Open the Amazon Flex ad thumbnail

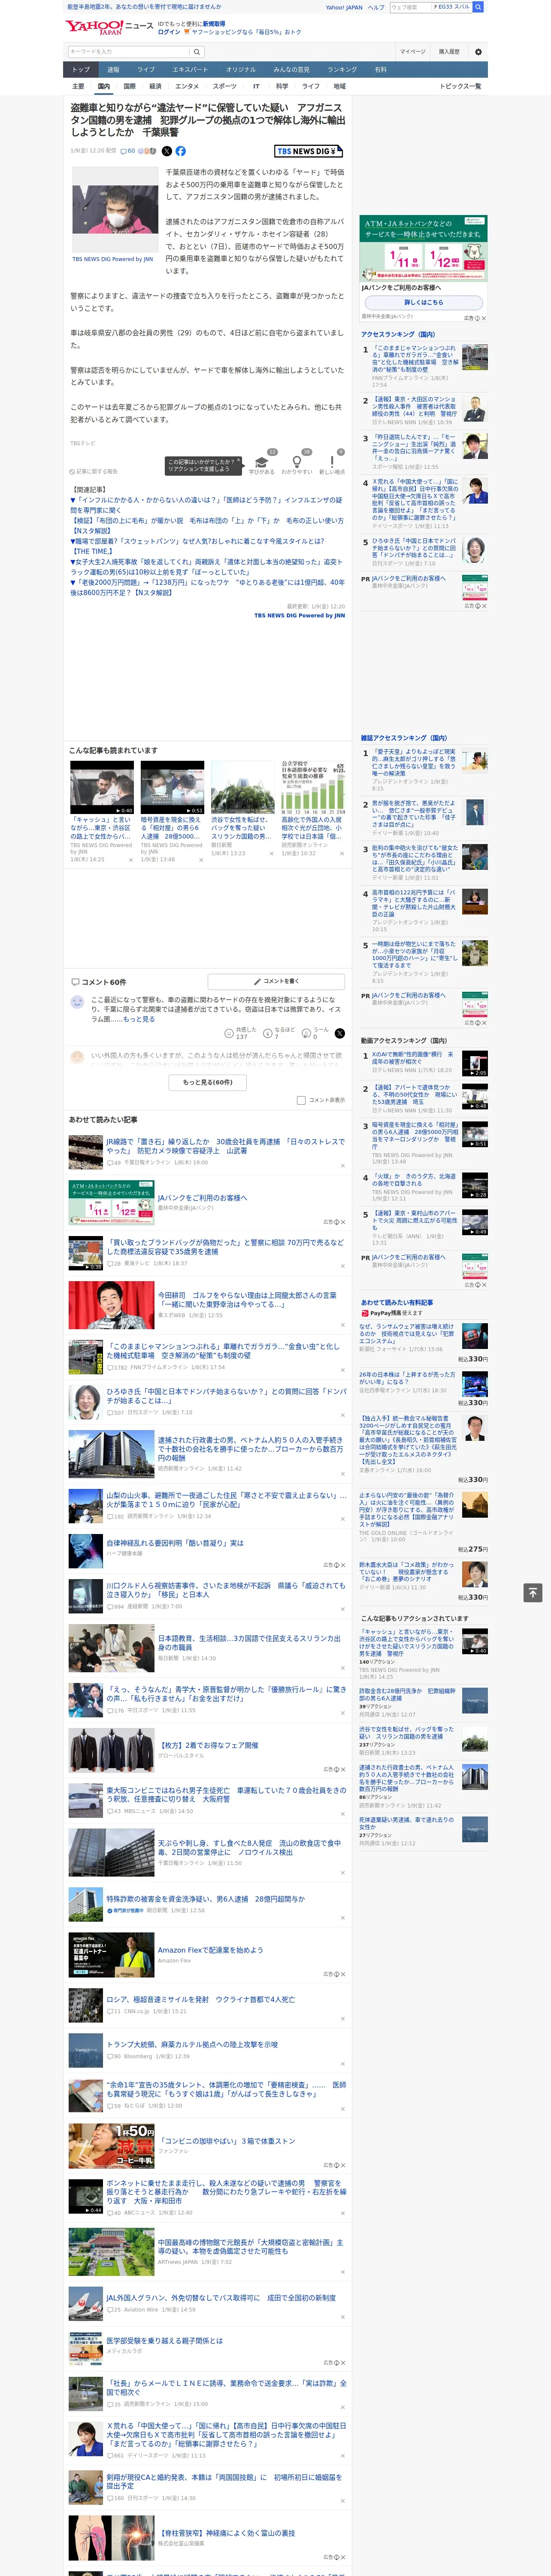coord(111,1955)
